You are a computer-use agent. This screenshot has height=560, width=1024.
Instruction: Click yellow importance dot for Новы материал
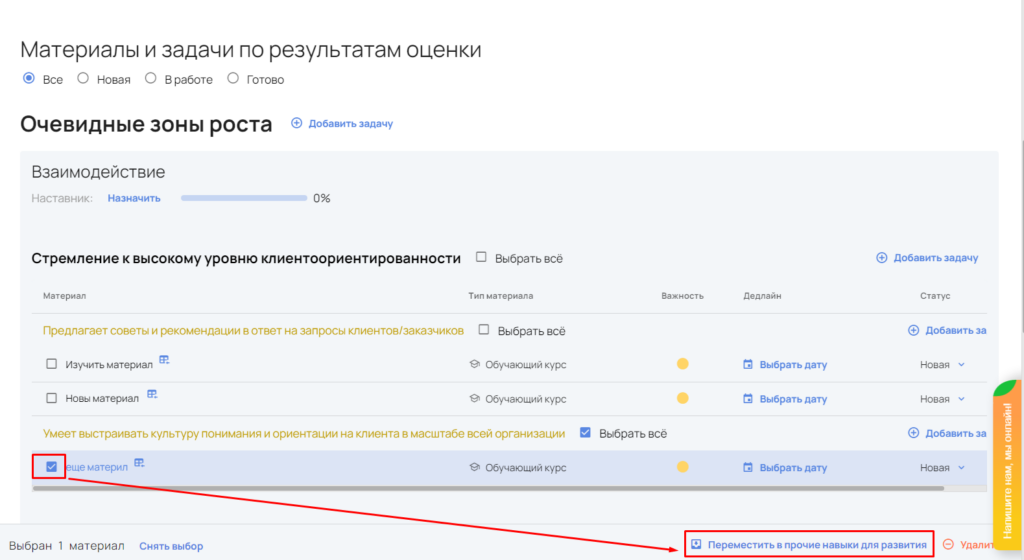coord(683,398)
